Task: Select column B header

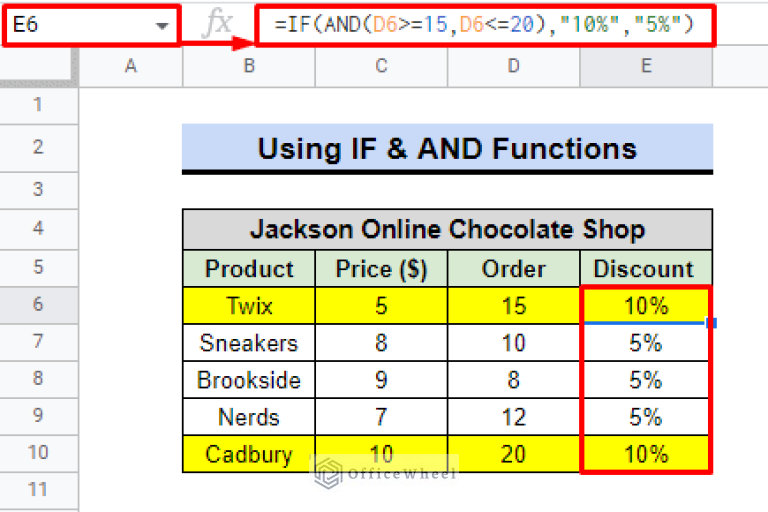Action: (248, 66)
